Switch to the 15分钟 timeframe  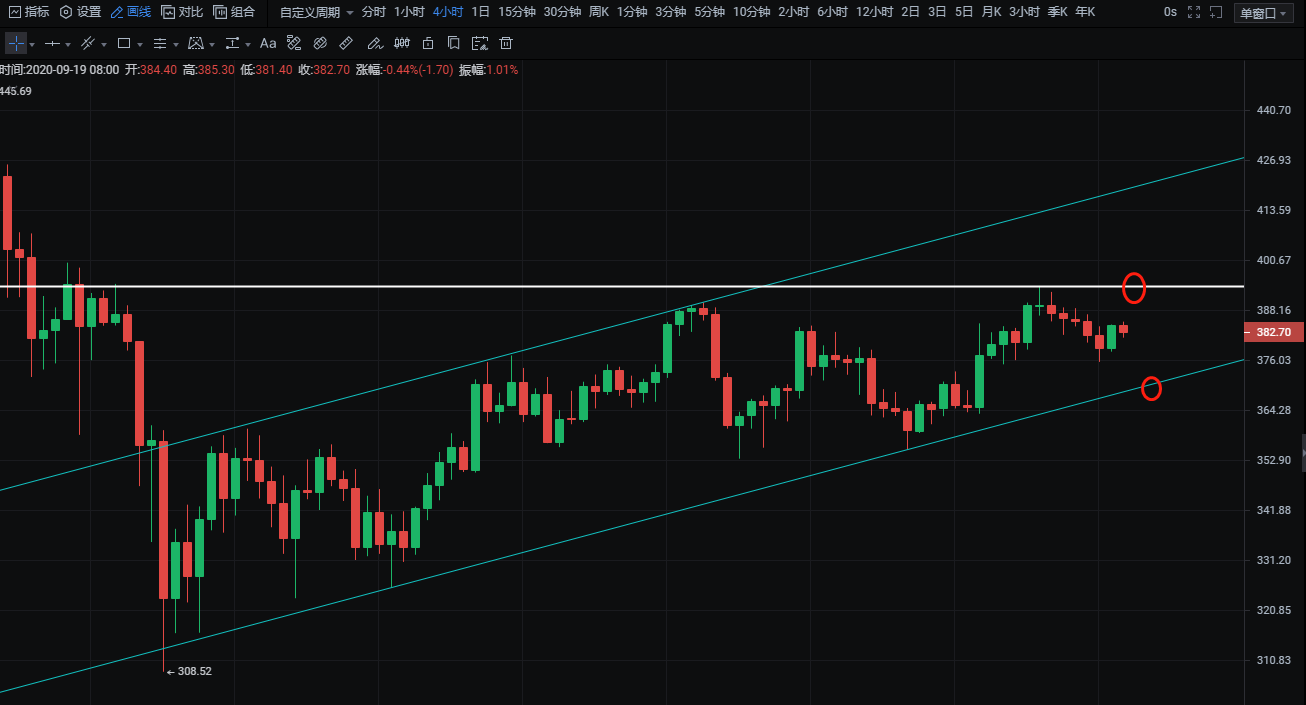pyautogui.click(x=517, y=12)
